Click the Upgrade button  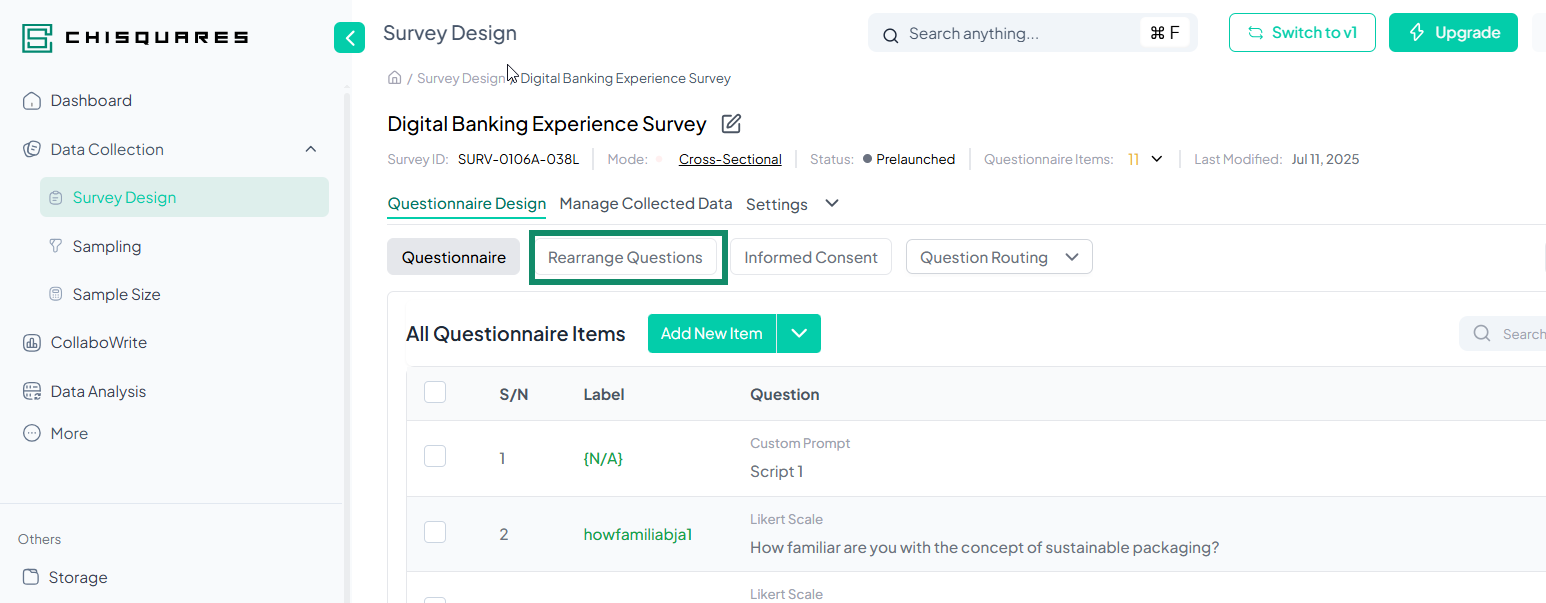pyautogui.click(x=1453, y=33)
